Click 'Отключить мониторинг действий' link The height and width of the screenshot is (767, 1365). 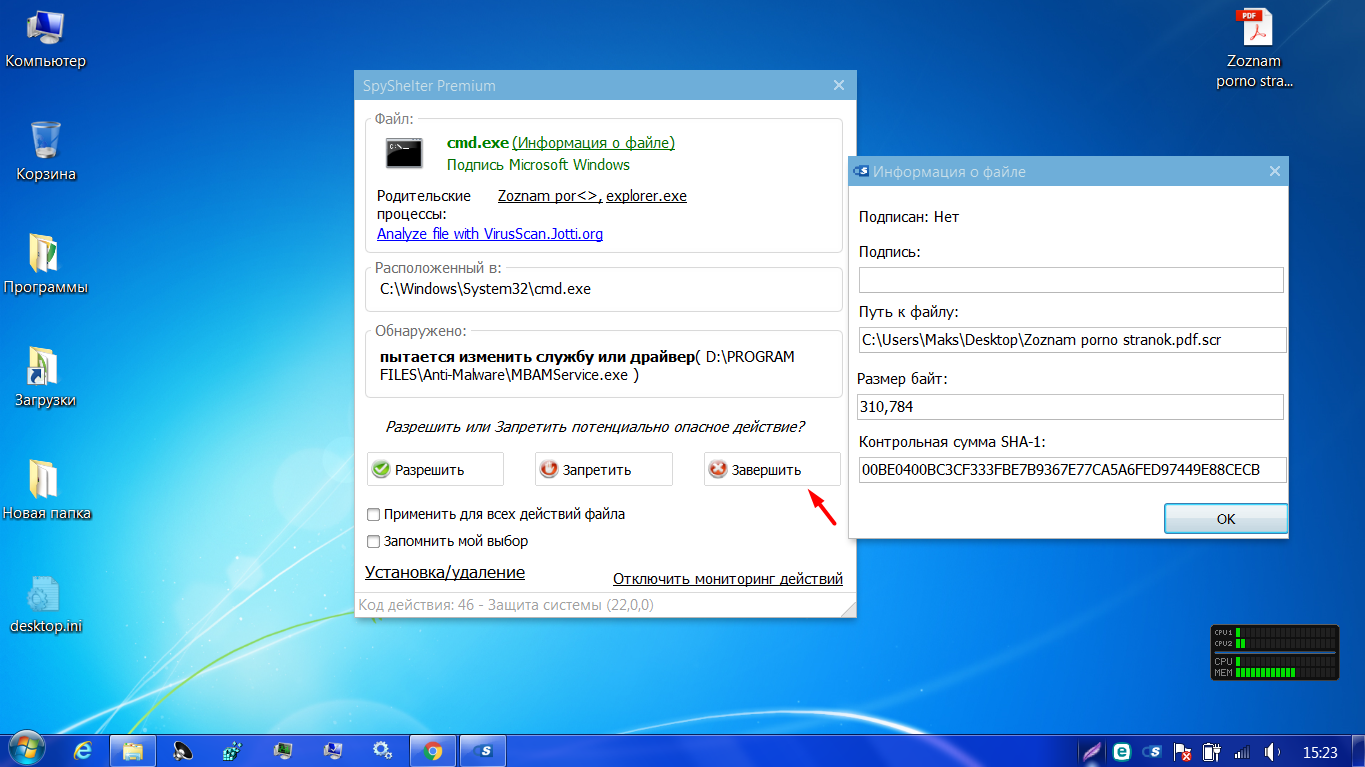(727, 579)
